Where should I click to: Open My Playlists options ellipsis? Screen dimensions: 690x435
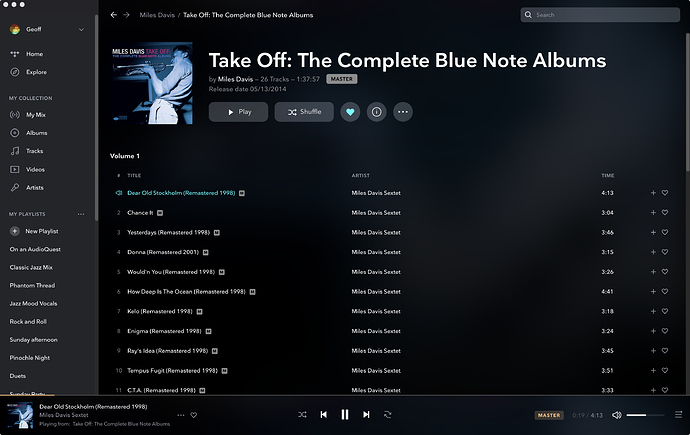click(81, 214)
